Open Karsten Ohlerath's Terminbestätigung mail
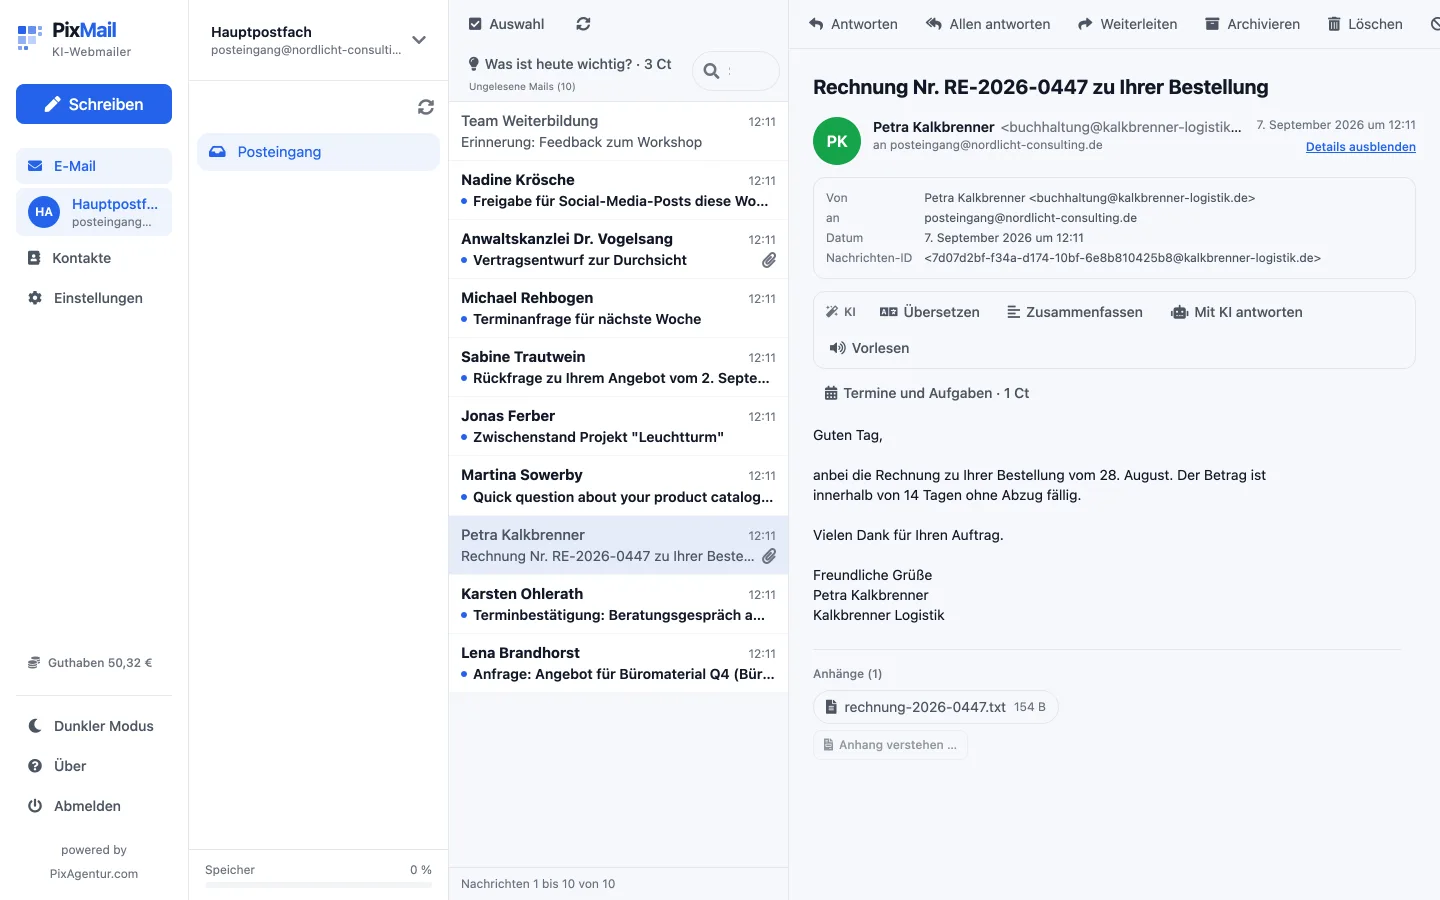Screen dimensions: 1440x900 [618, 604]
